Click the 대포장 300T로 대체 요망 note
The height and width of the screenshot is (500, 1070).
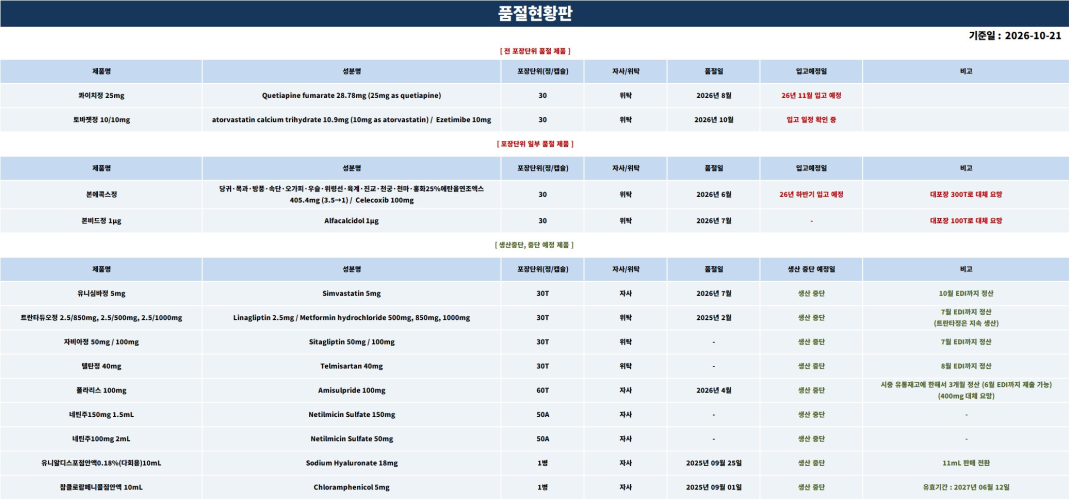pyautogui.click(x=966, y=194)
